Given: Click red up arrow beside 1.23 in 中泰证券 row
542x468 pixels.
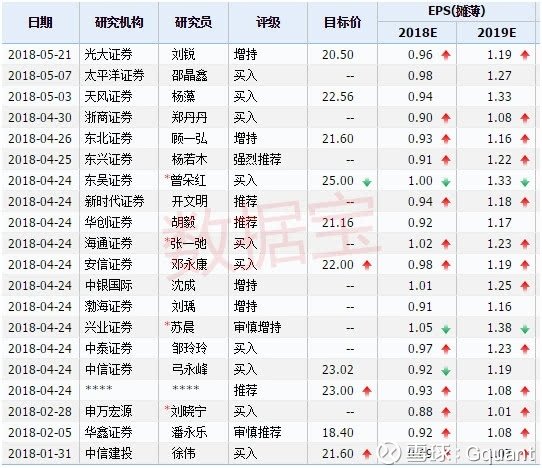Looking at the screenshot, I should [525, 349].
